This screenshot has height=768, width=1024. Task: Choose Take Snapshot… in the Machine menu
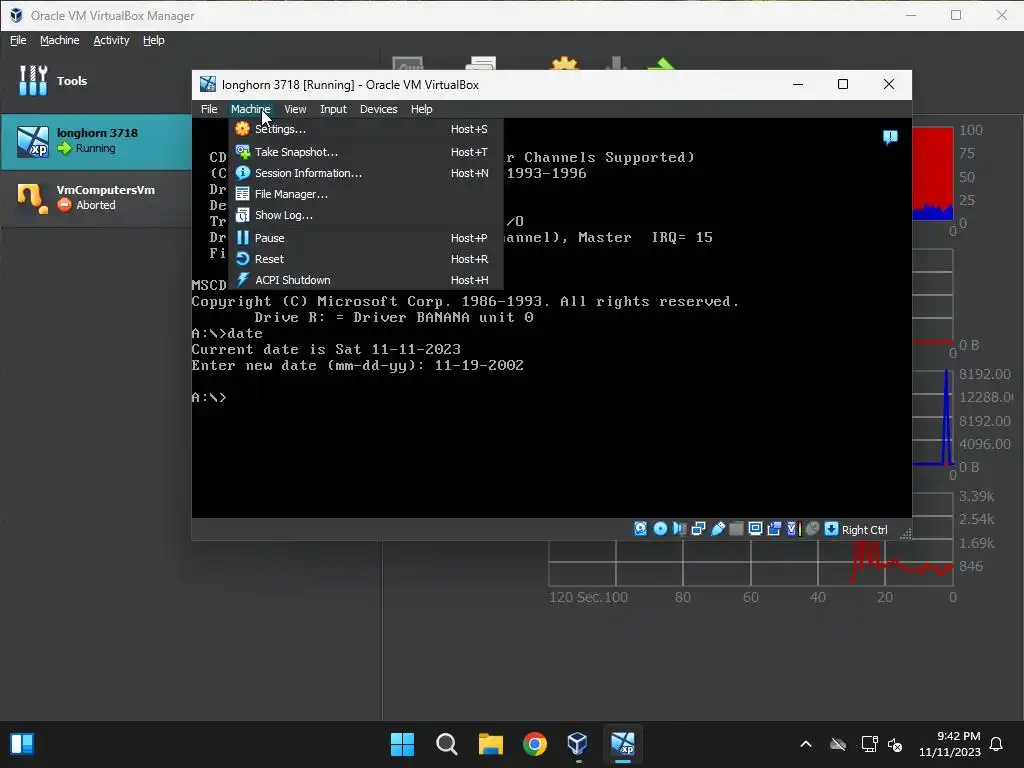[x=366, y=152]
